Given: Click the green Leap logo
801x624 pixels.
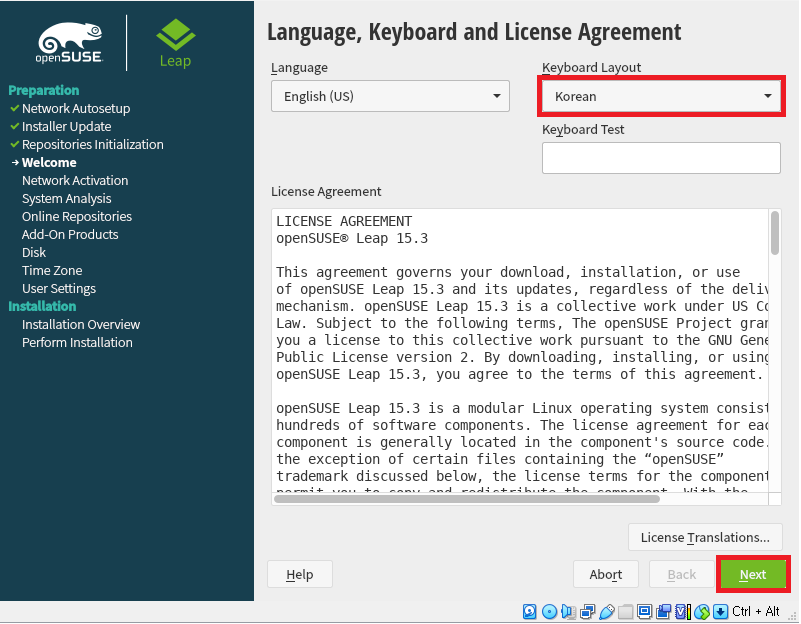Looking at the screenshot, I should click(x=175, y=43).
